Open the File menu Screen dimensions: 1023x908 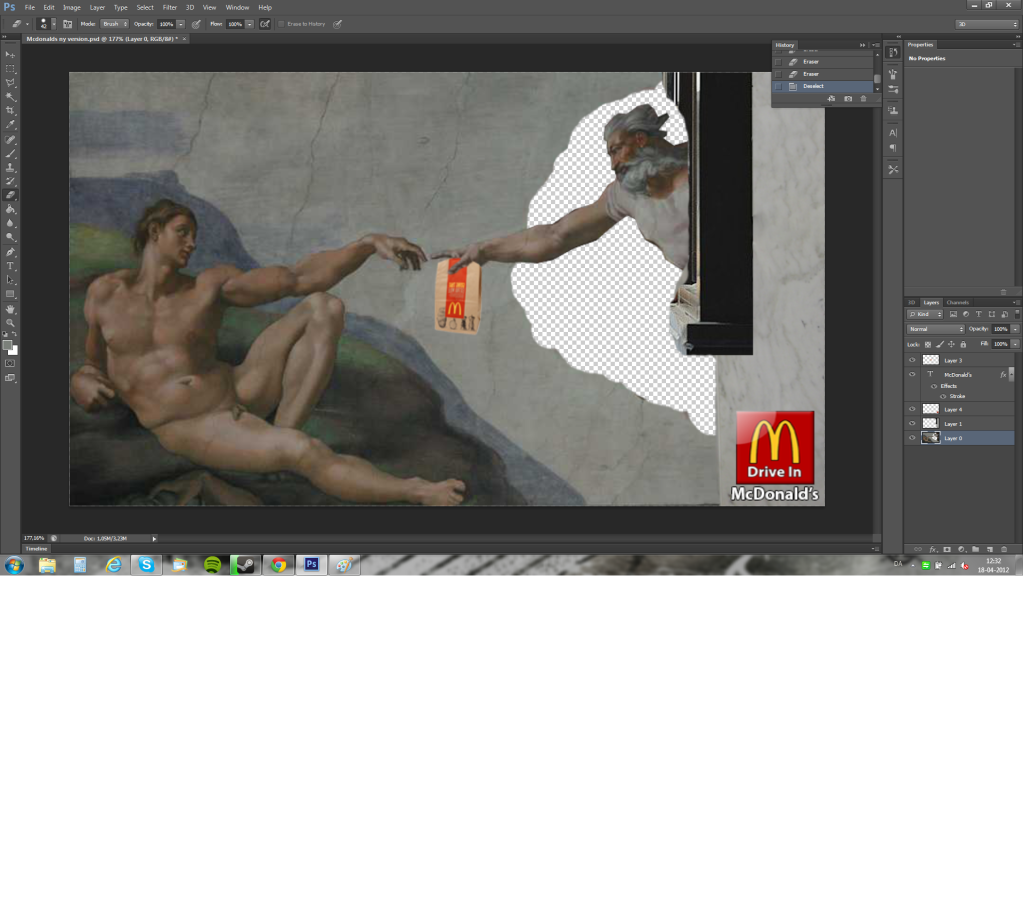click(29, 8)
